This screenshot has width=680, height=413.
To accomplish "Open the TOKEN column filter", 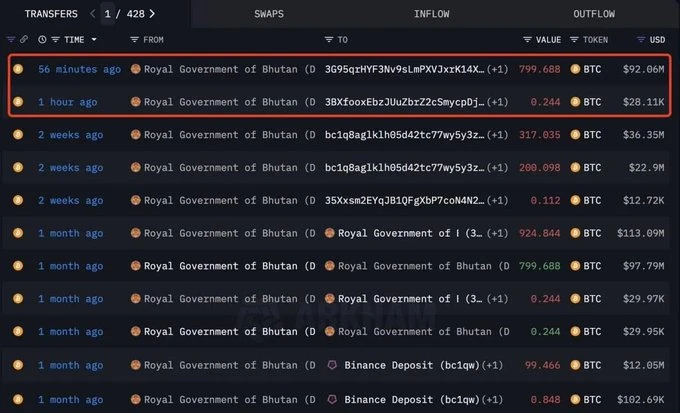I will point(574,40).
